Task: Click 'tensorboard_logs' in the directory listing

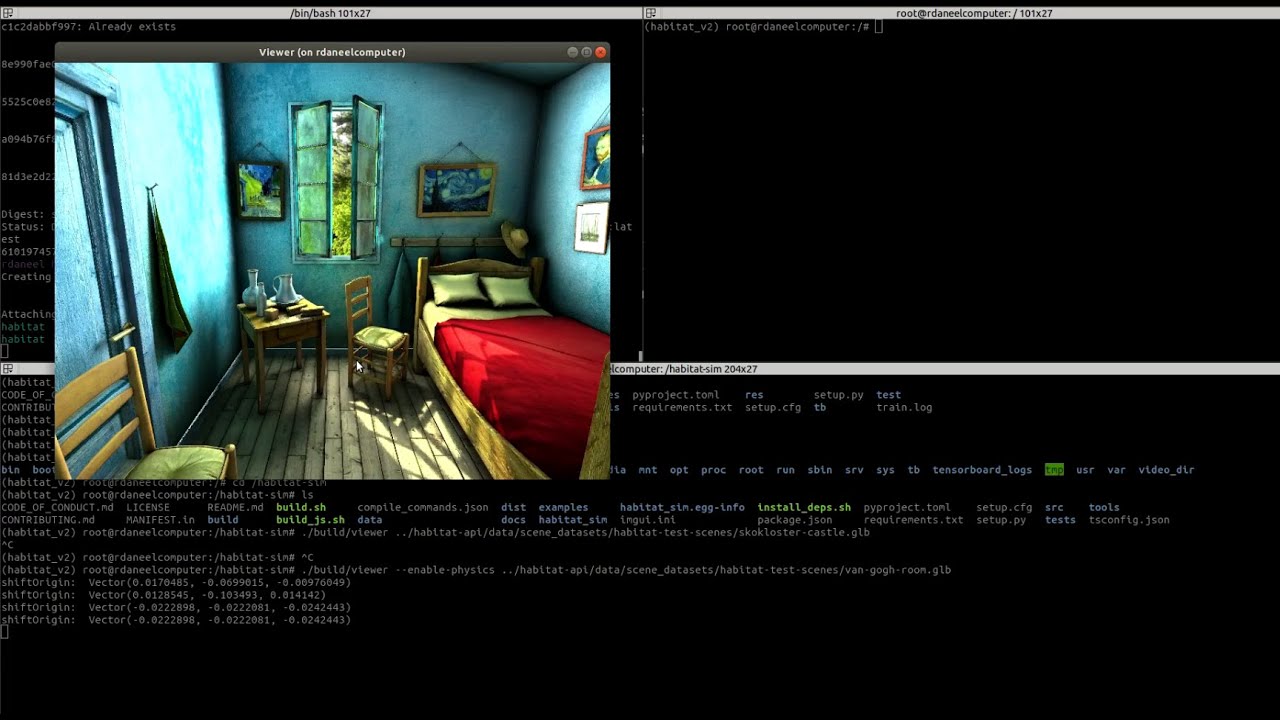Action: pyautogui.click(x=982, y=470)
